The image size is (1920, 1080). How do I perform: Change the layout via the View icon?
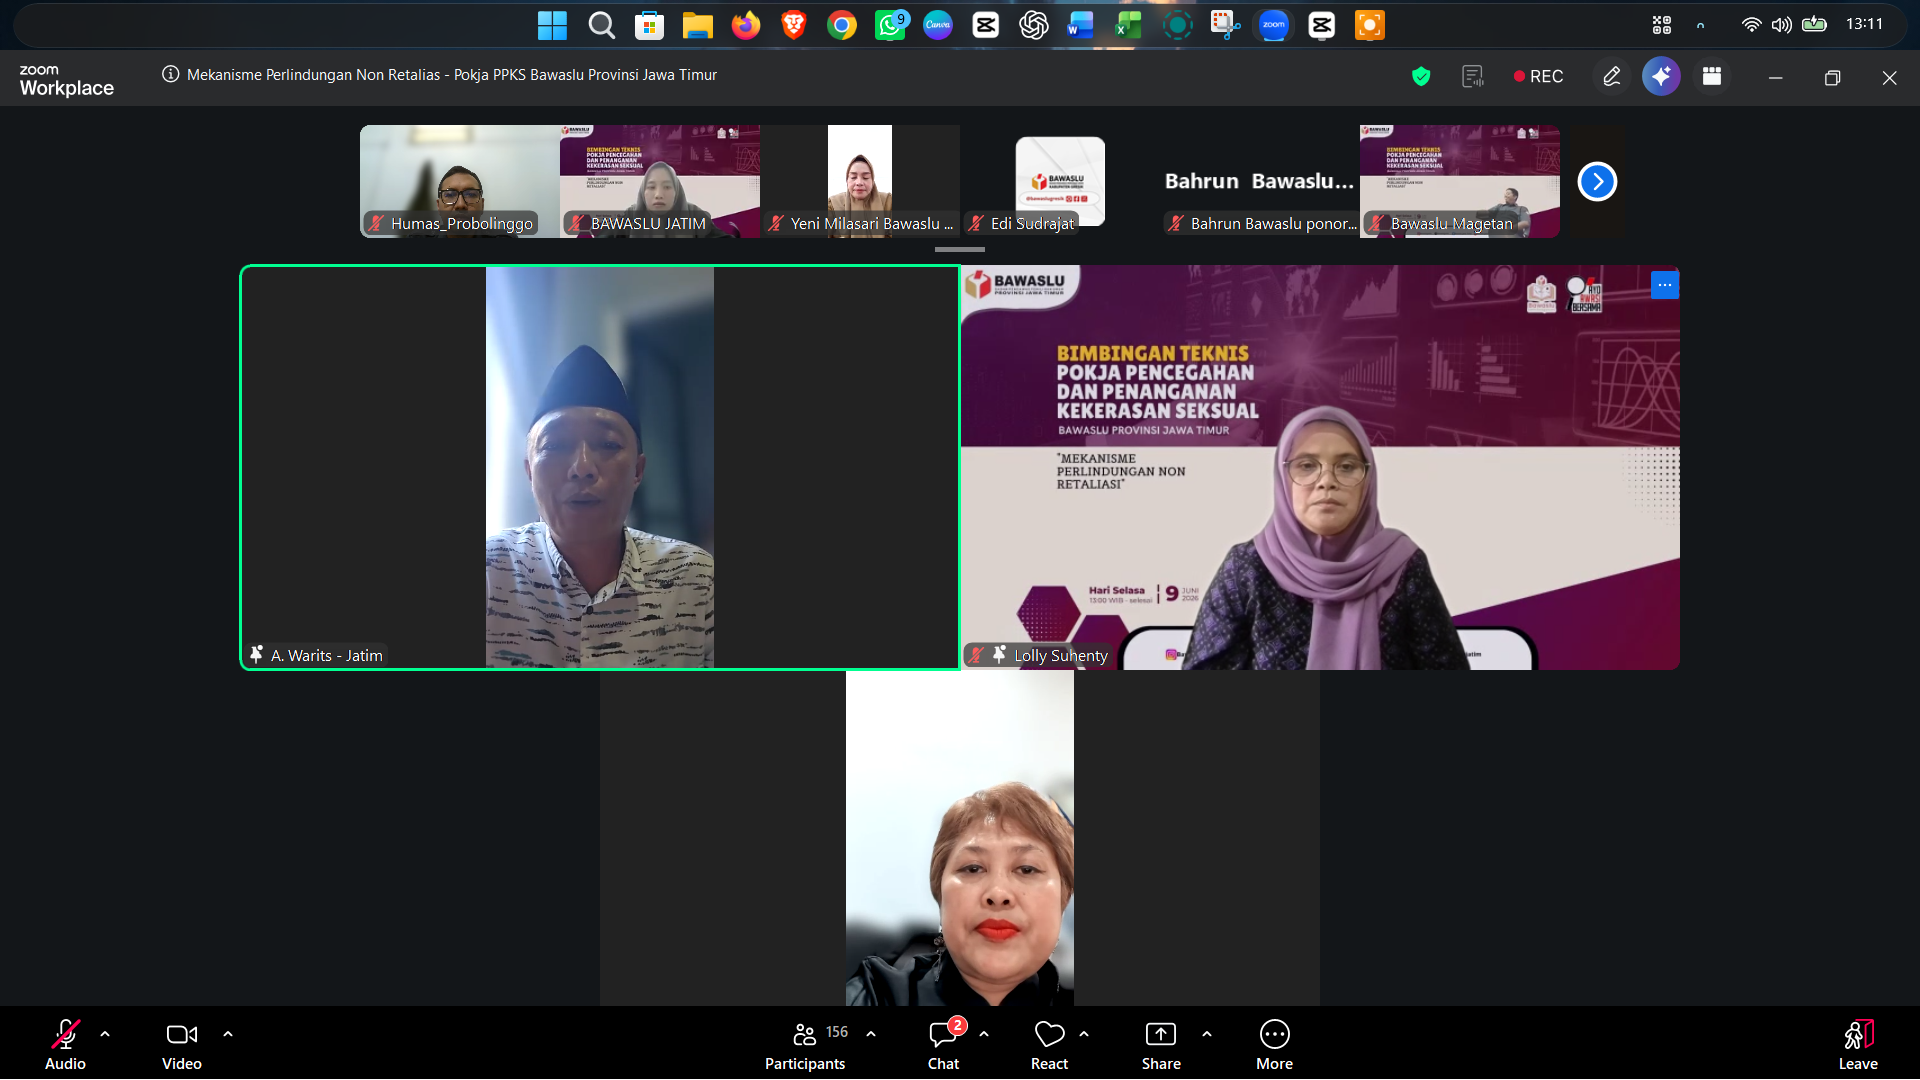[x=1712, y=76]
